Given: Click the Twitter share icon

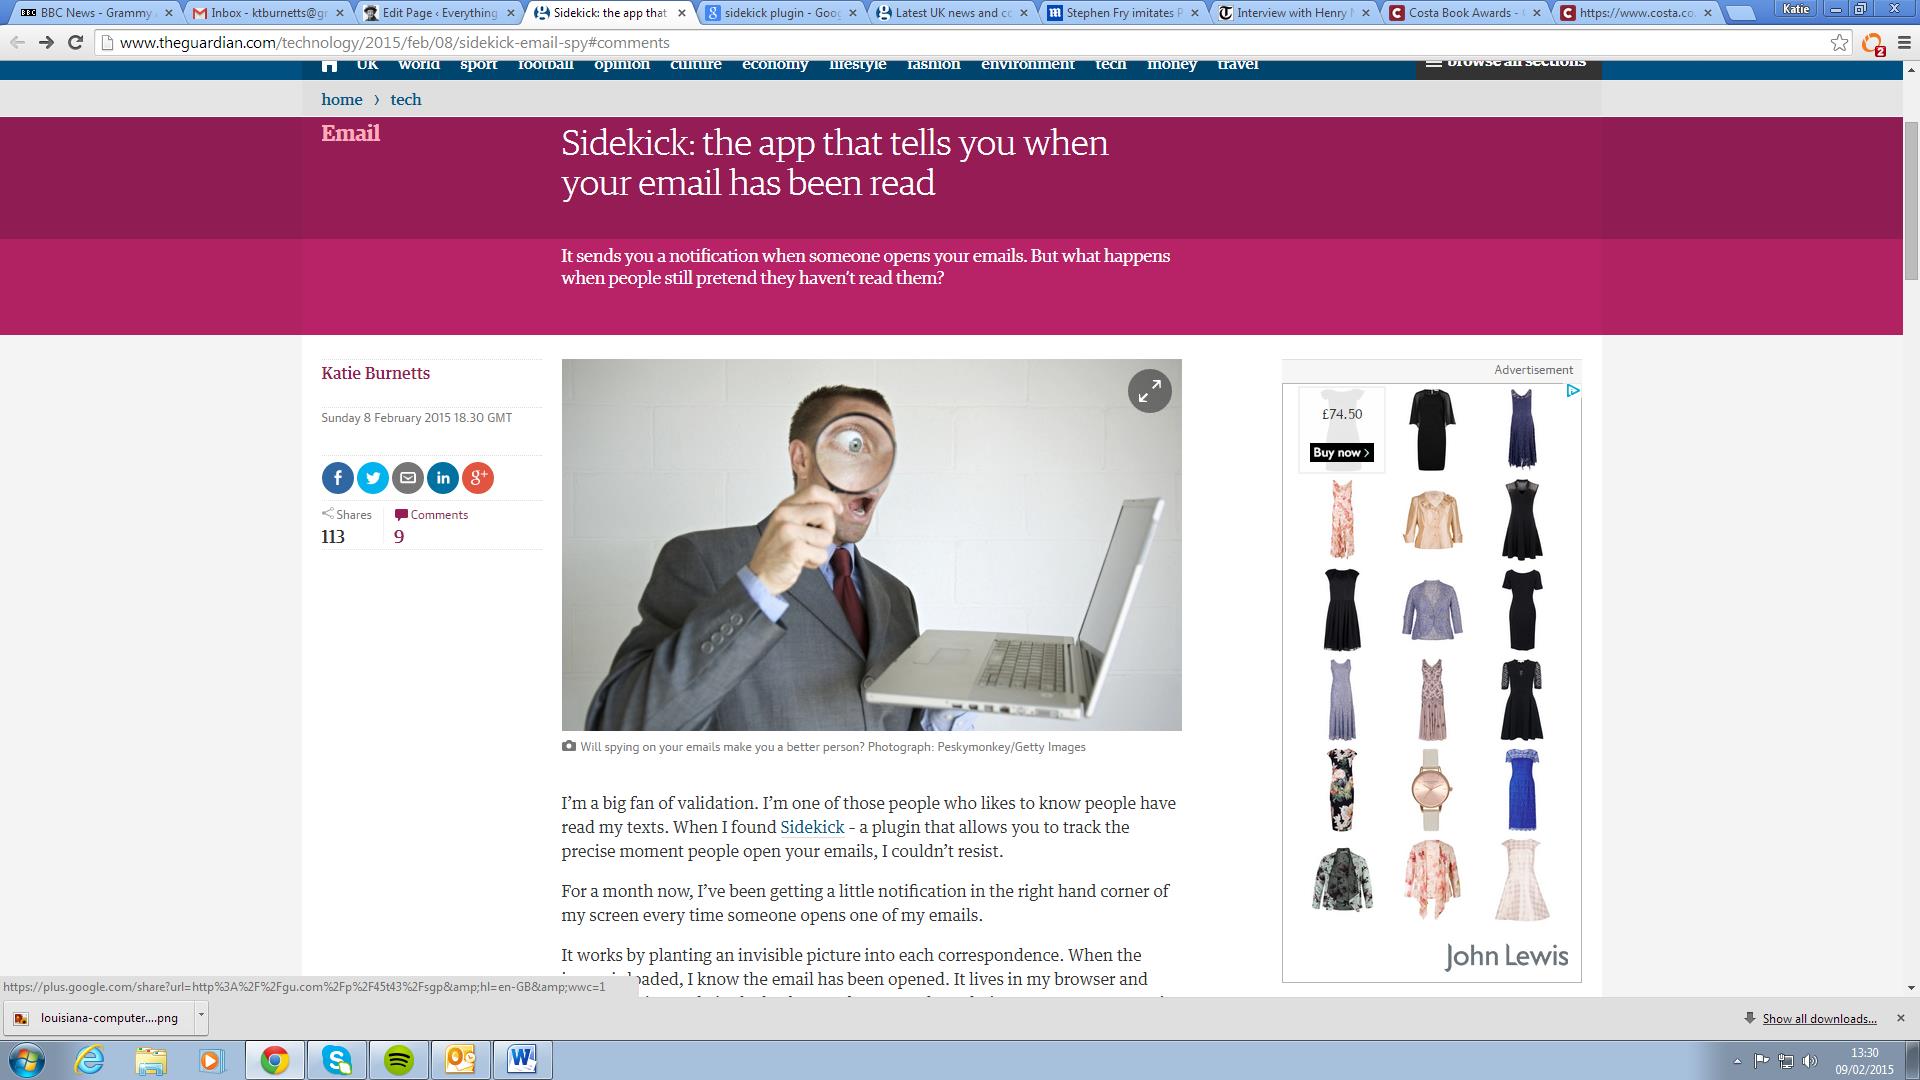Looking at the screenshot, I should coord(373,478).
